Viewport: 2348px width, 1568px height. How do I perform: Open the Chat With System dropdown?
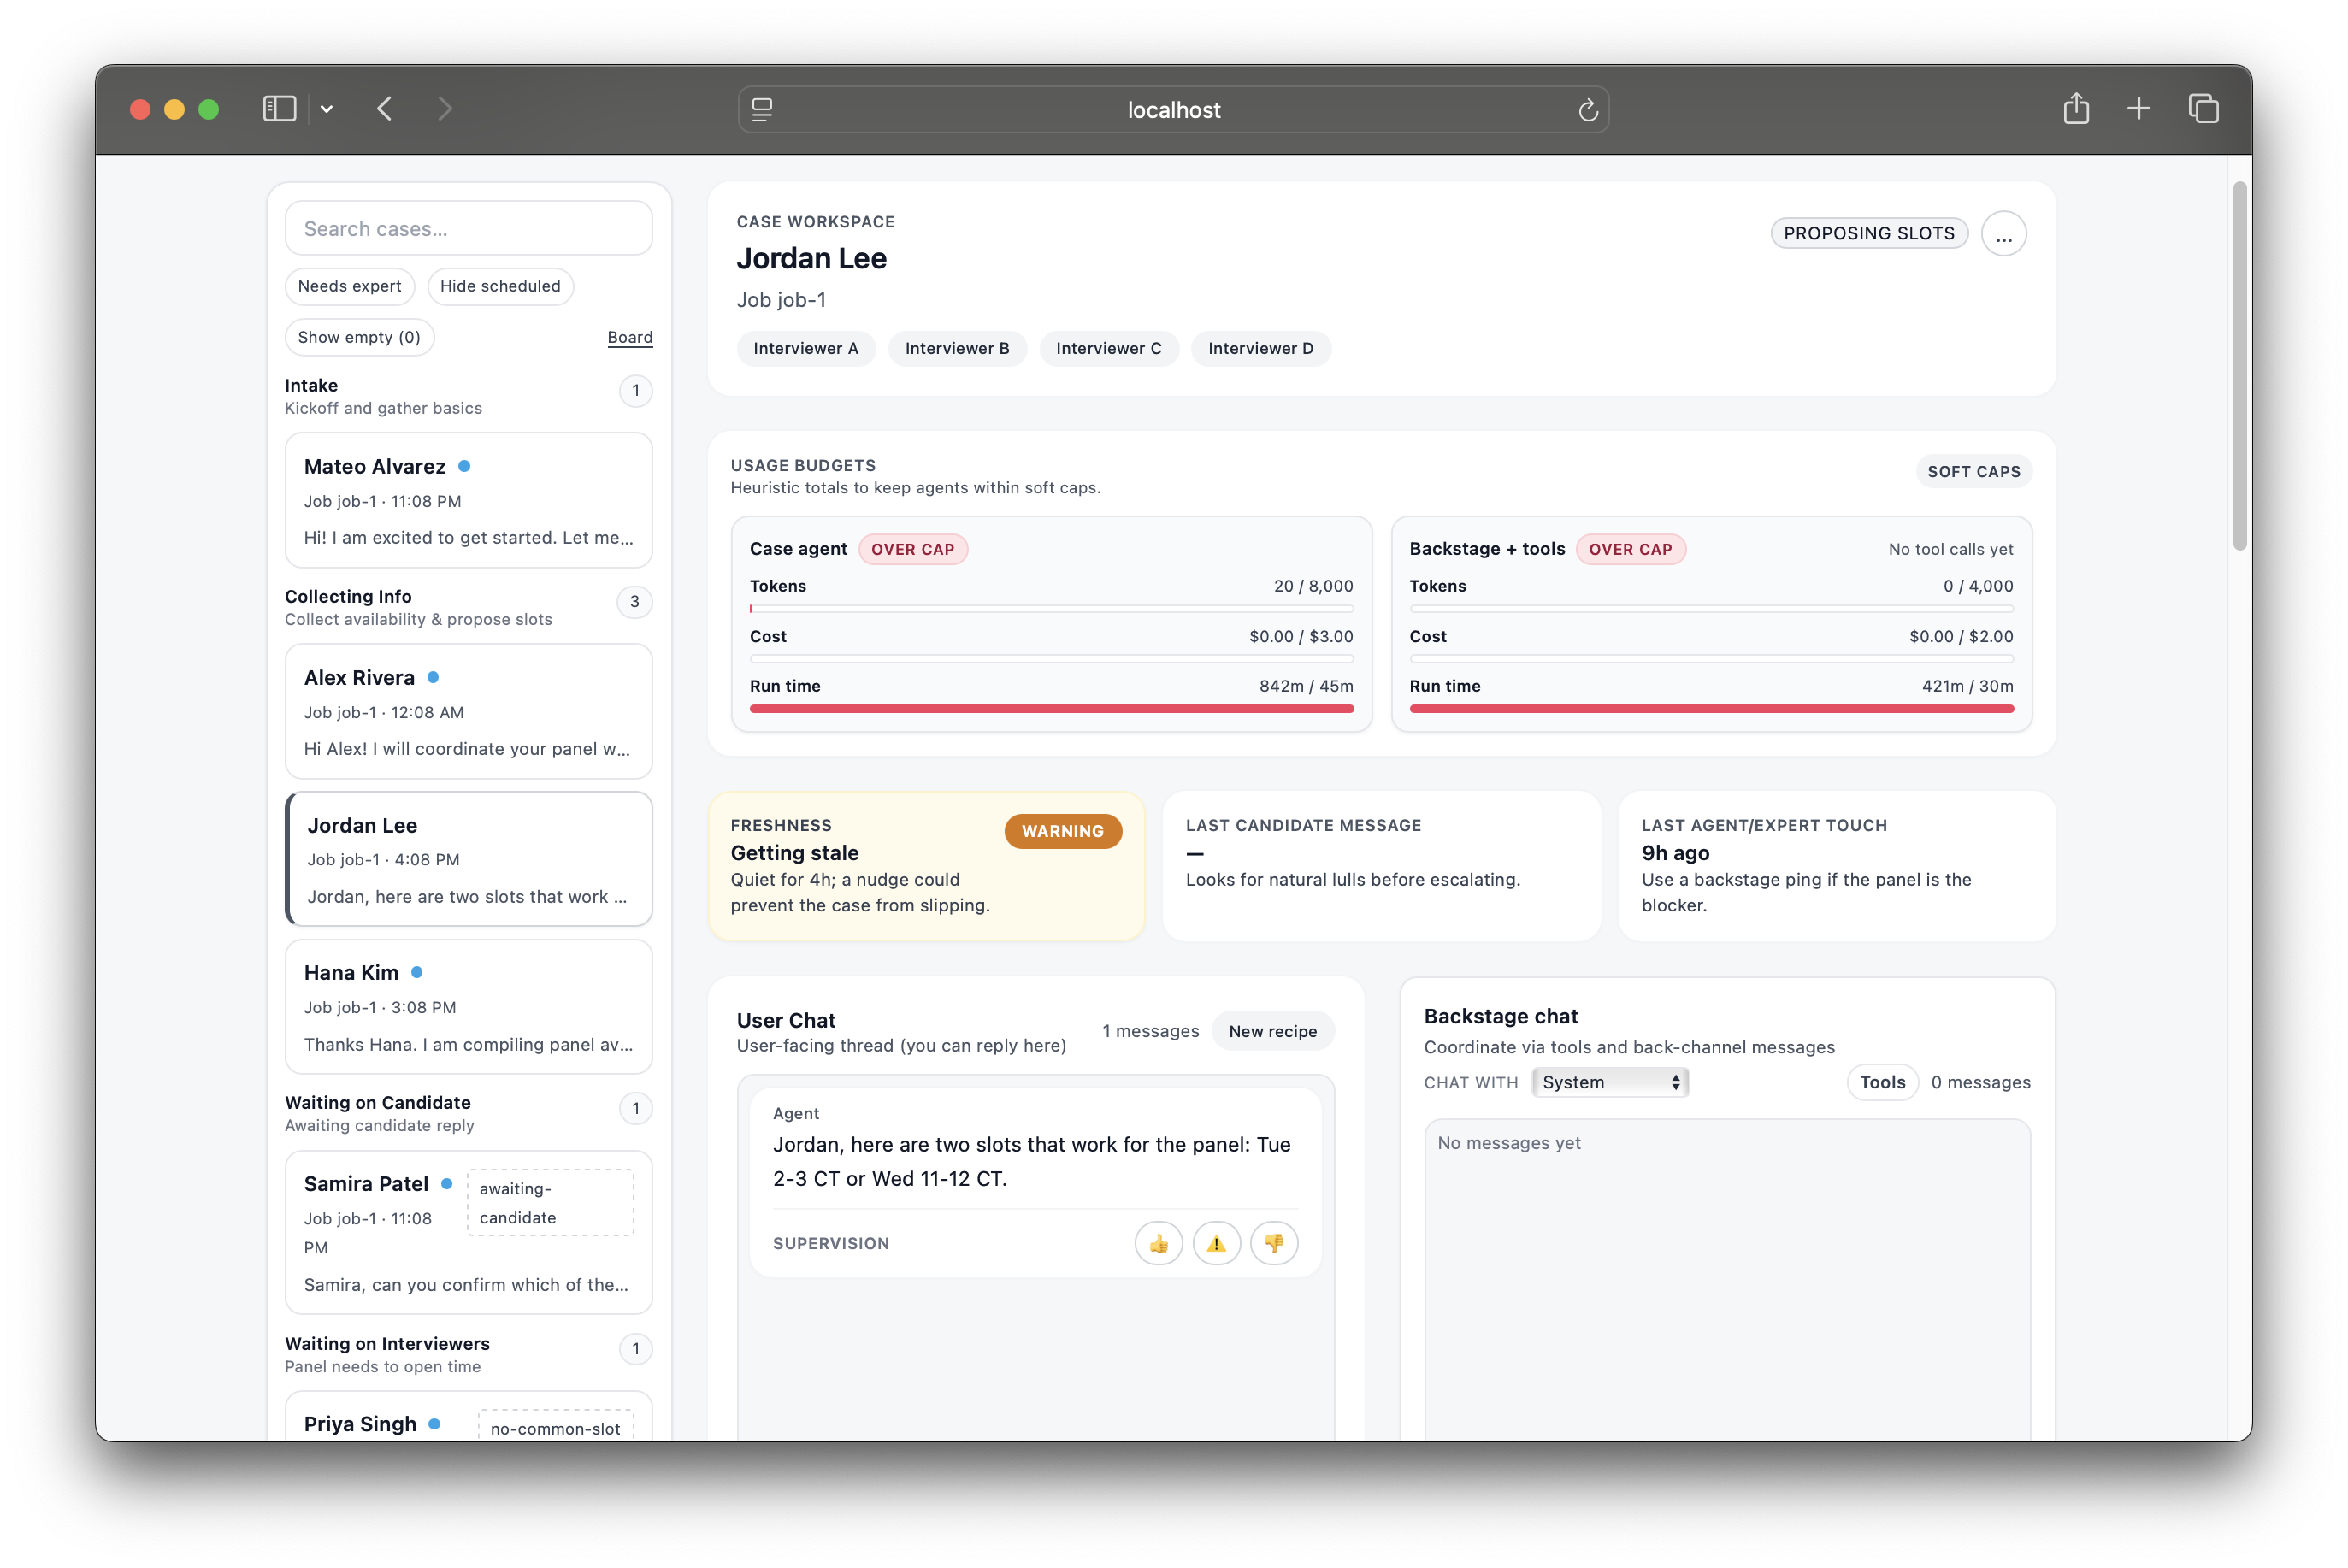click(x=1609, y=1082)
